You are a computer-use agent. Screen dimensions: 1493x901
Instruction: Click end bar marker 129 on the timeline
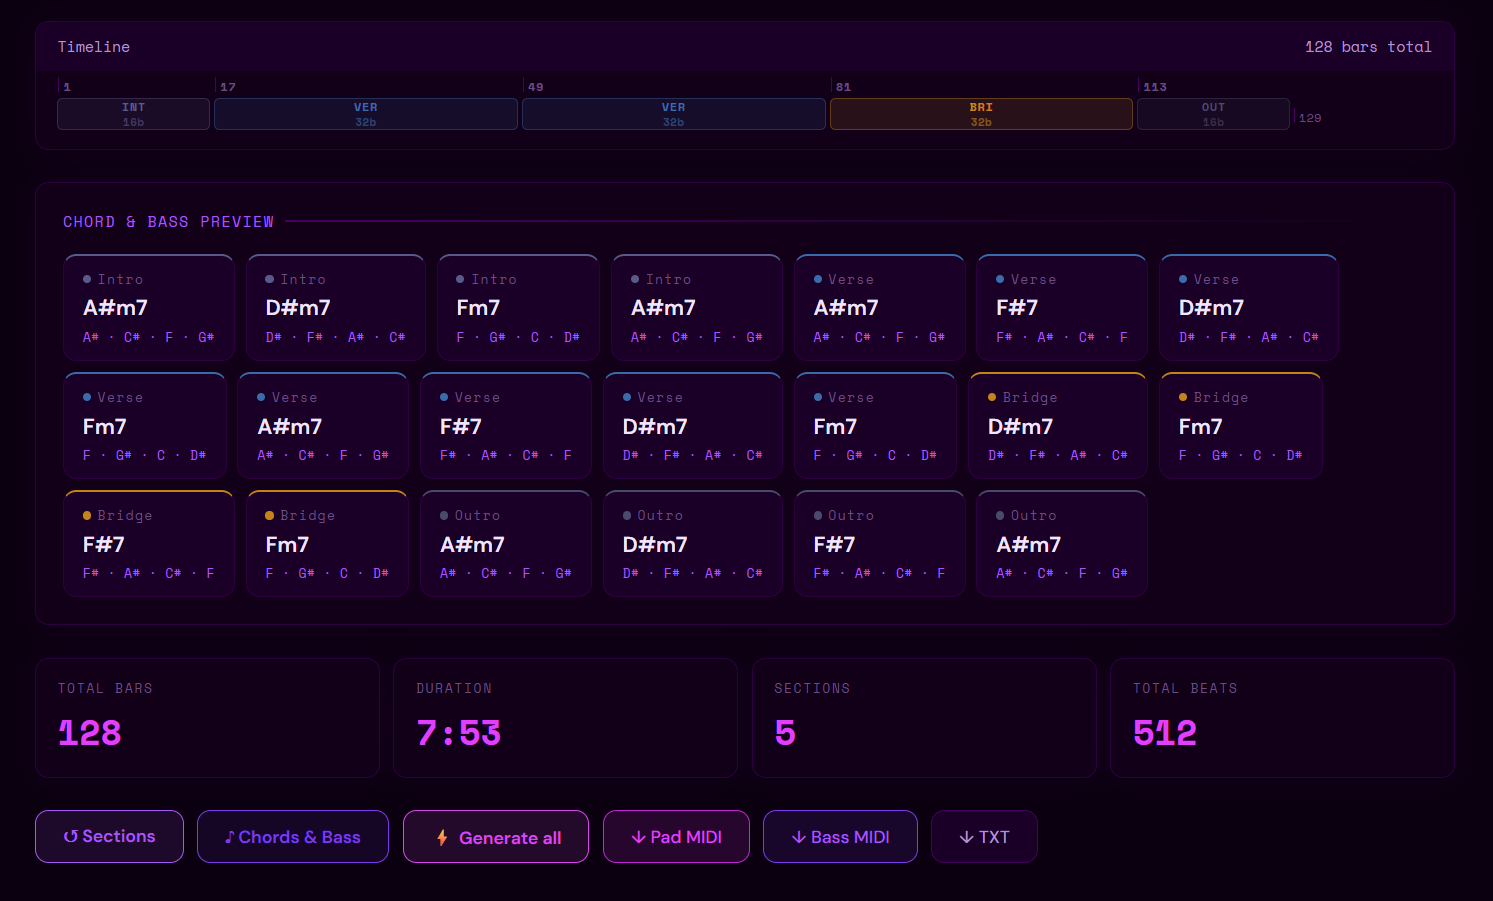click(1310, 118)
